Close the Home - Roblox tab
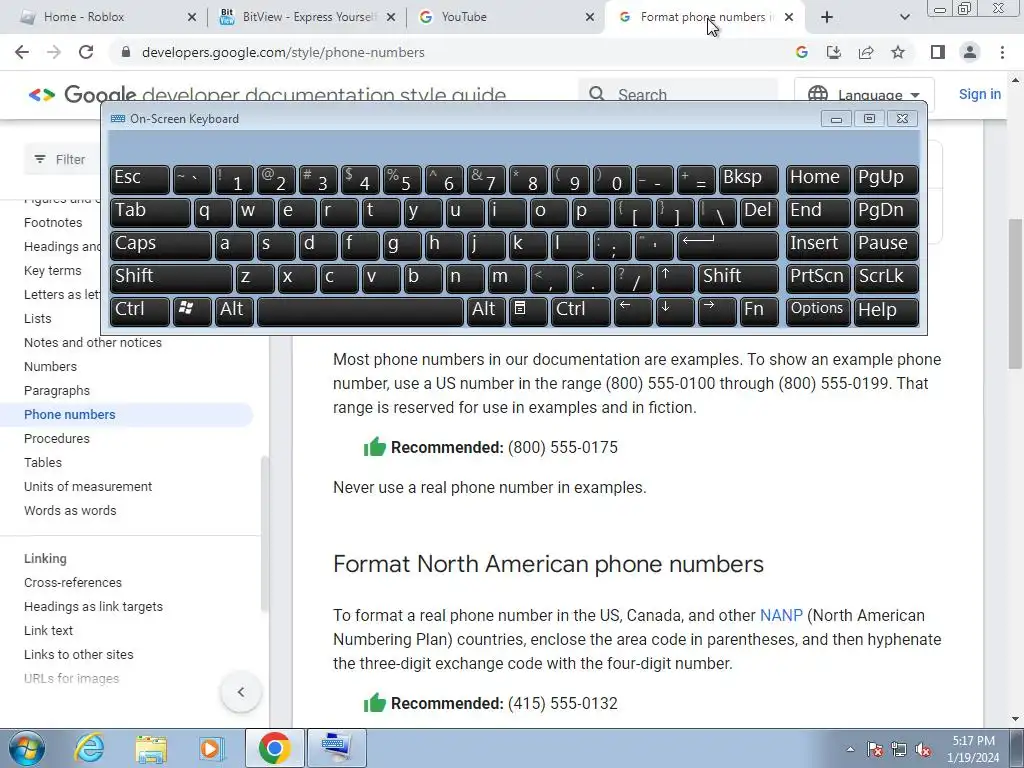Viewport: 1024px width, 768px height. click(191, 17)
